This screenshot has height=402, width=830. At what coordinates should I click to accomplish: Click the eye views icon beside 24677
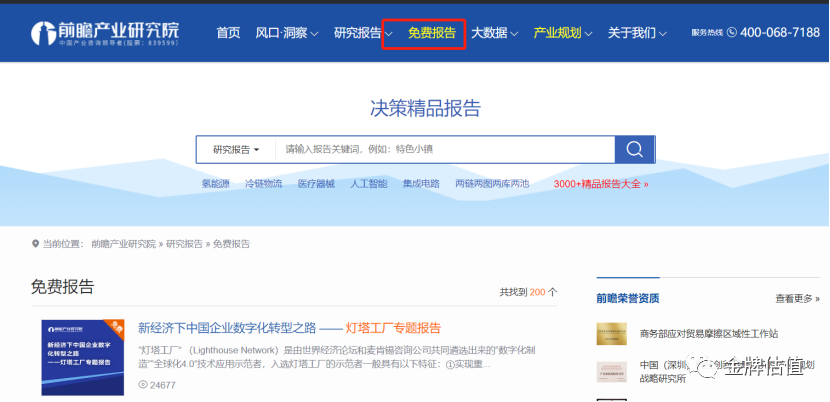click(142, 385)
